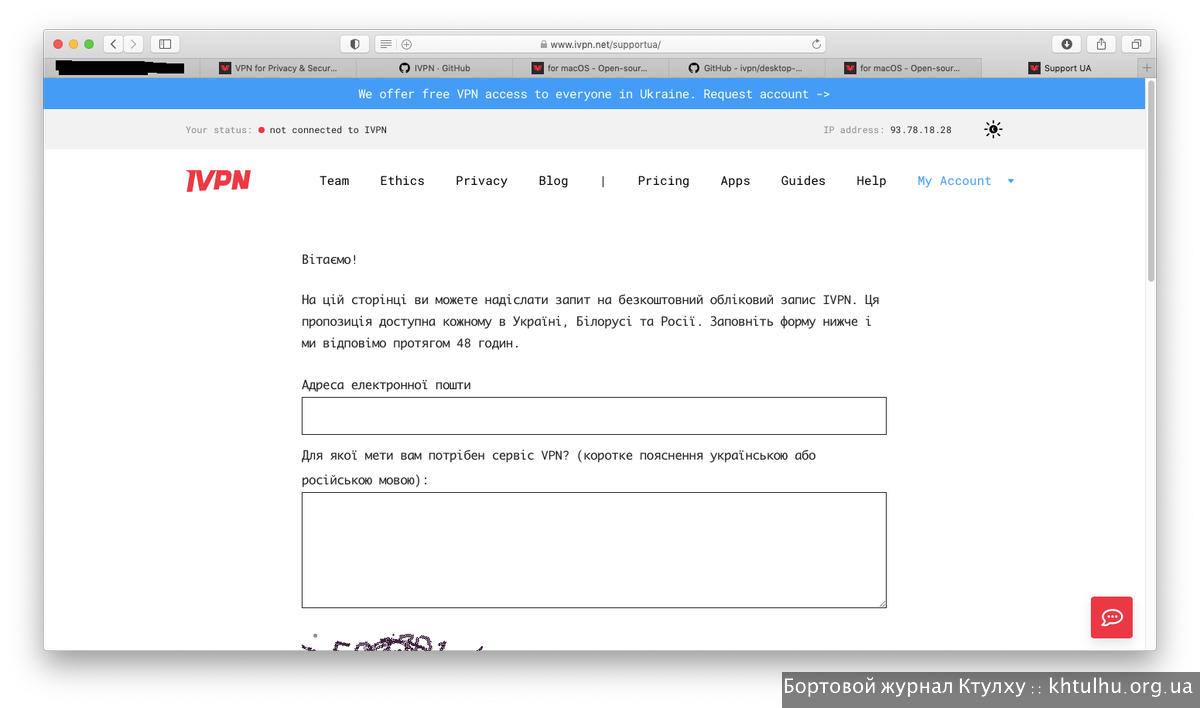Follow the Request account link in the banner

coord(766,94)
